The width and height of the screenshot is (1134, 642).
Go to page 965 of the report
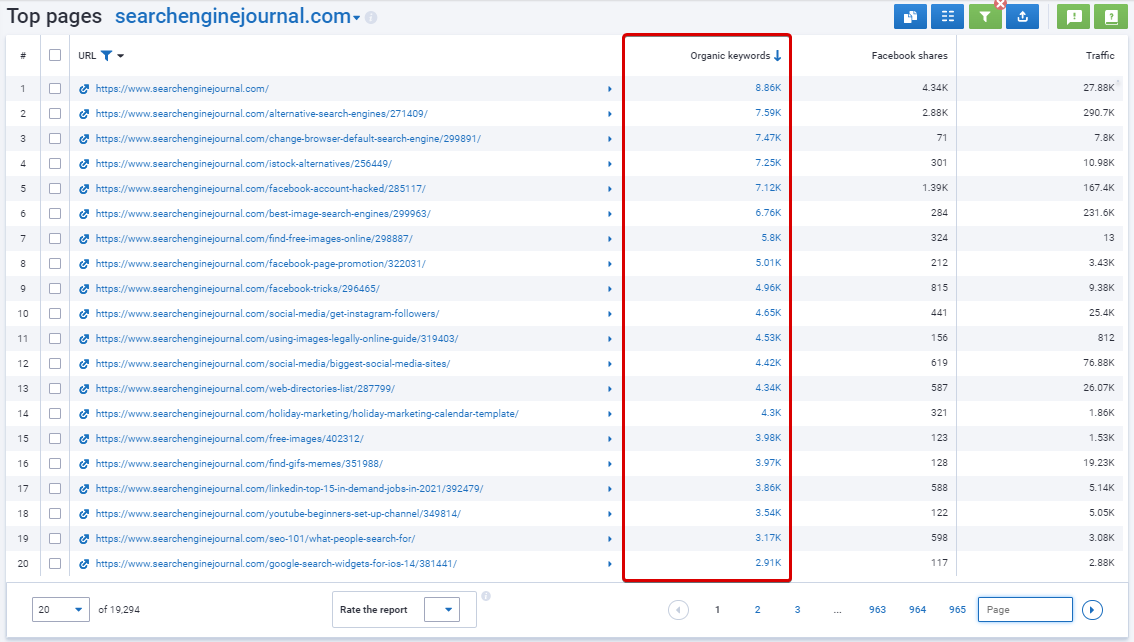(956, 609)
